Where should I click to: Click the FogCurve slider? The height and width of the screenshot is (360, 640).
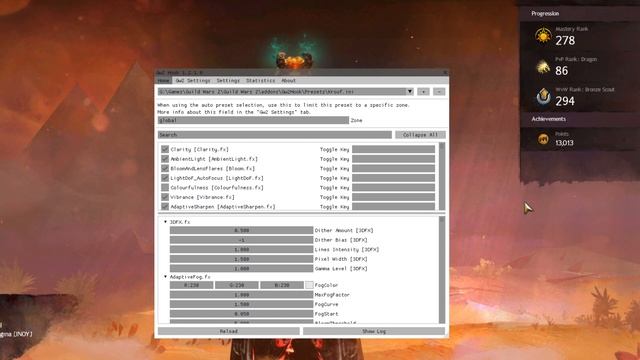pyautogui.click(x=241, y=304)
